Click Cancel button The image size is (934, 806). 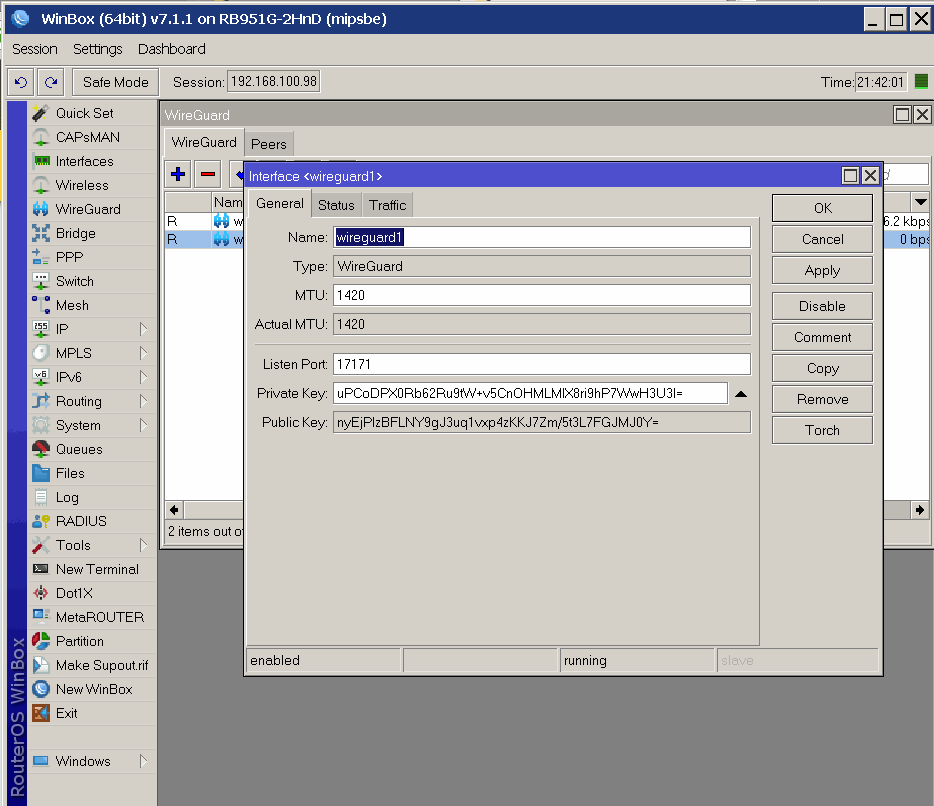click(x=823, y=239)
